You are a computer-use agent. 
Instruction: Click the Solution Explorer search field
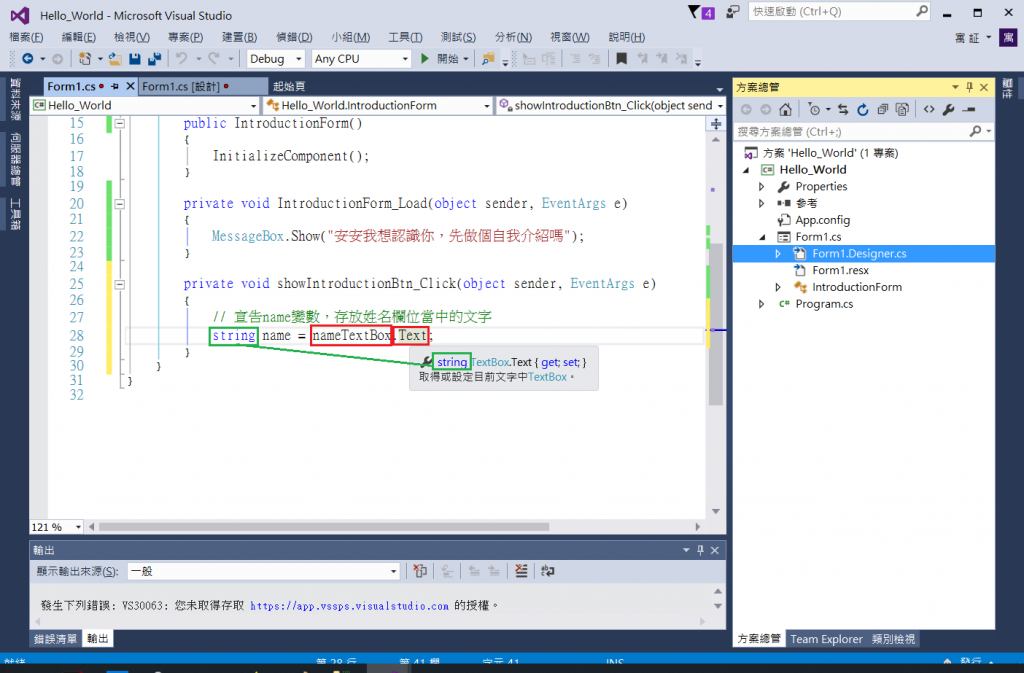[x=852, y=132]
